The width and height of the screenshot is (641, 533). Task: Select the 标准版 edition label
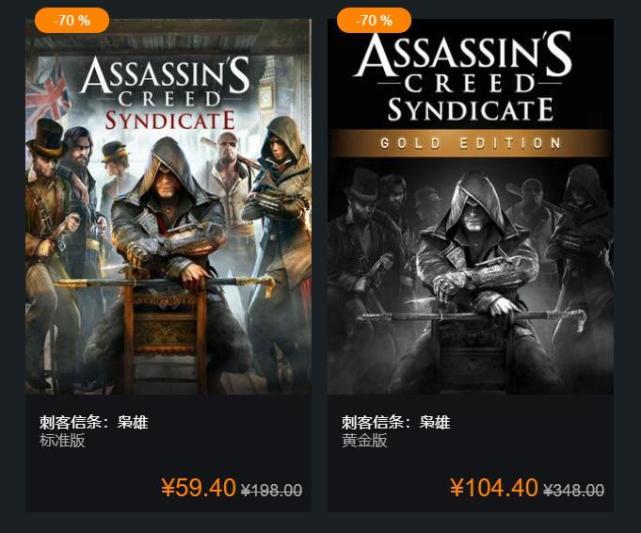click(x=62, y=441)
